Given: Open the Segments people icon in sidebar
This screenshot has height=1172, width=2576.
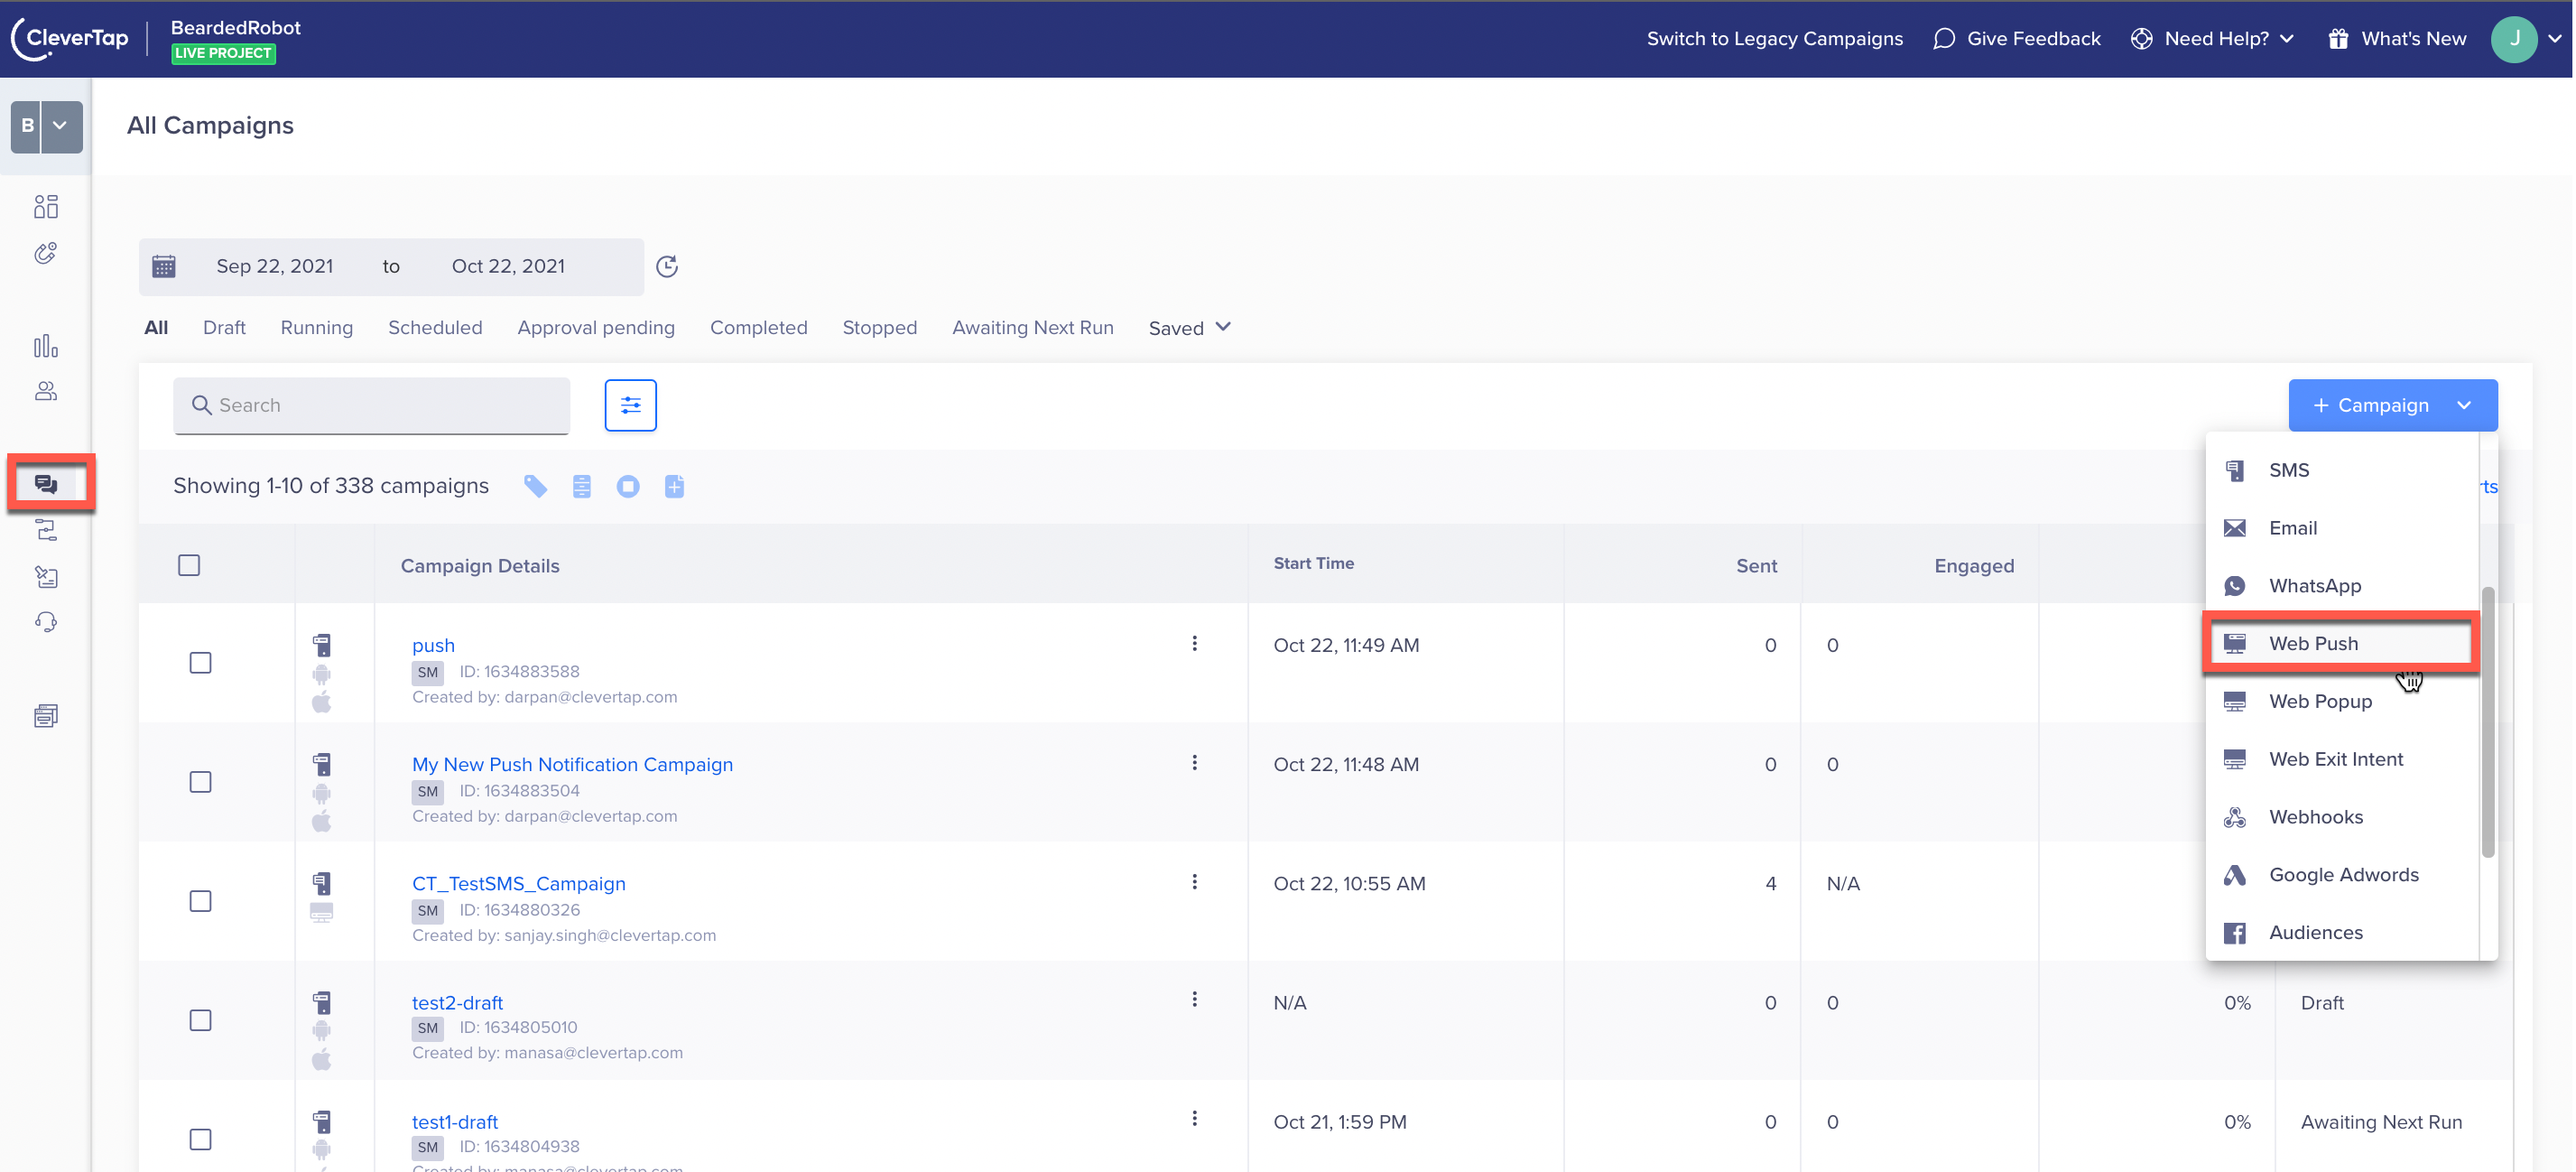Looking at the screenshot, I should tap(46, 391).
